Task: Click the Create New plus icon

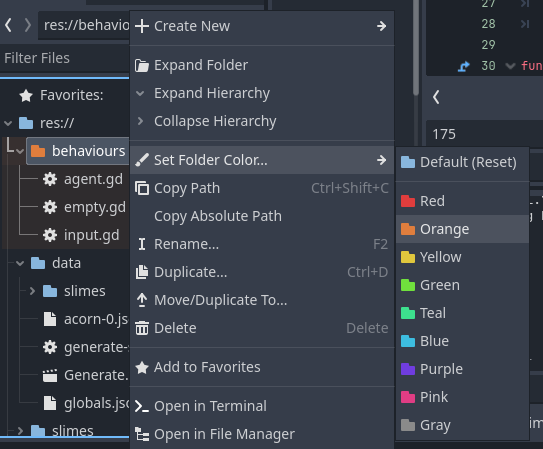Action: click(142, 26)
